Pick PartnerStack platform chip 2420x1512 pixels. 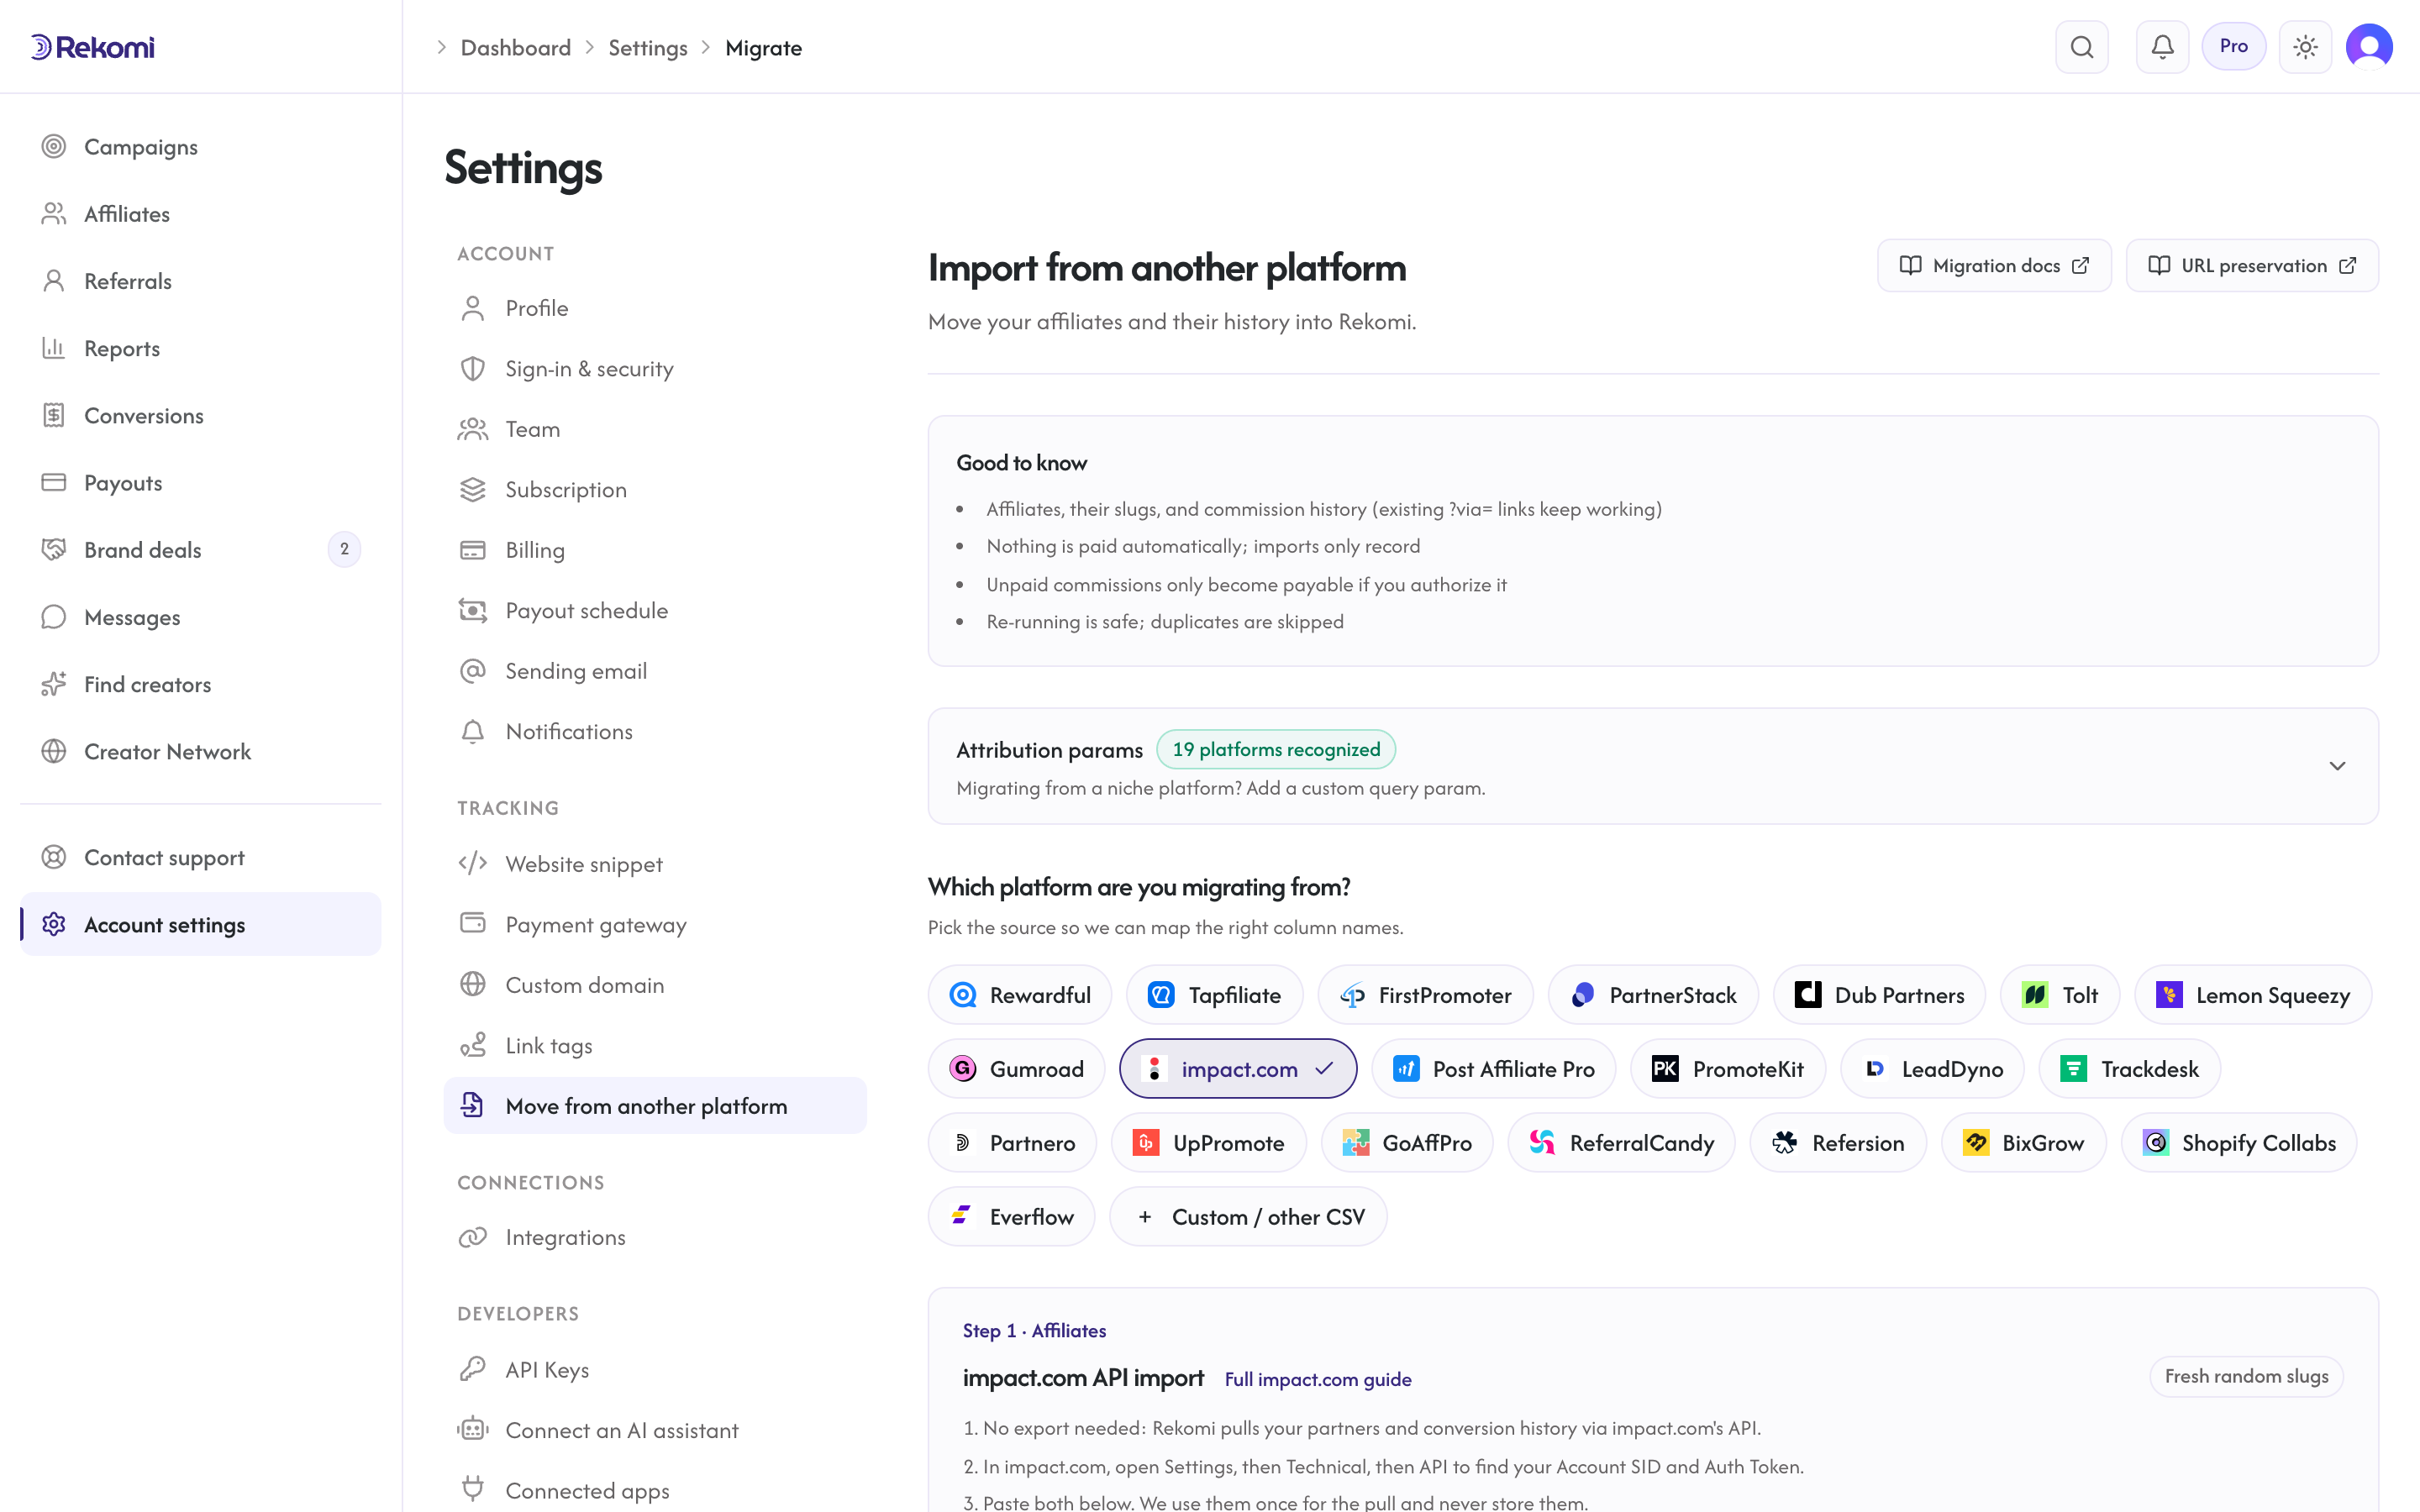1653,995
